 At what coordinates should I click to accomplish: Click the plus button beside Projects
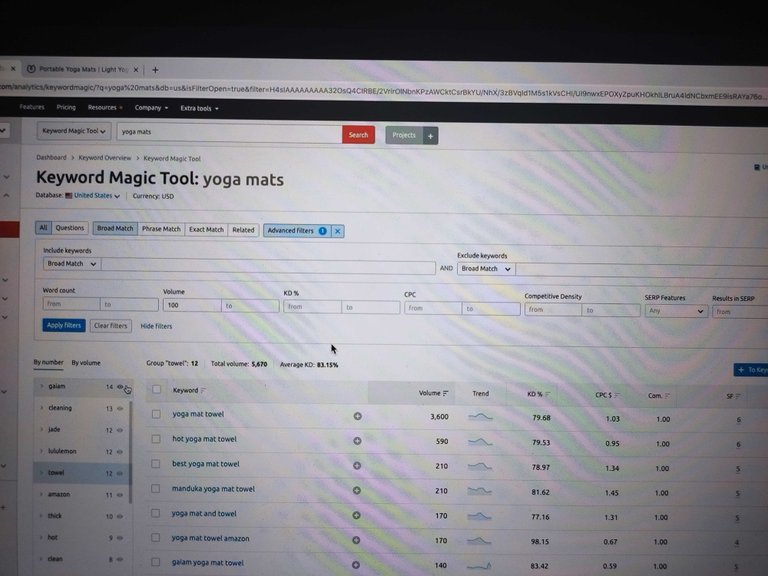(x=431, y=136)
